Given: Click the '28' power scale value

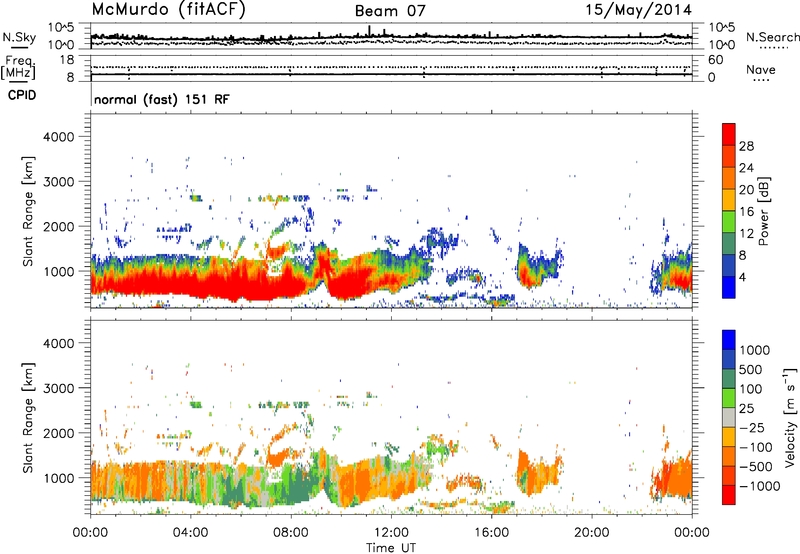Looking at the screenshot, I should pyautogui.click(x=746, y=146).
